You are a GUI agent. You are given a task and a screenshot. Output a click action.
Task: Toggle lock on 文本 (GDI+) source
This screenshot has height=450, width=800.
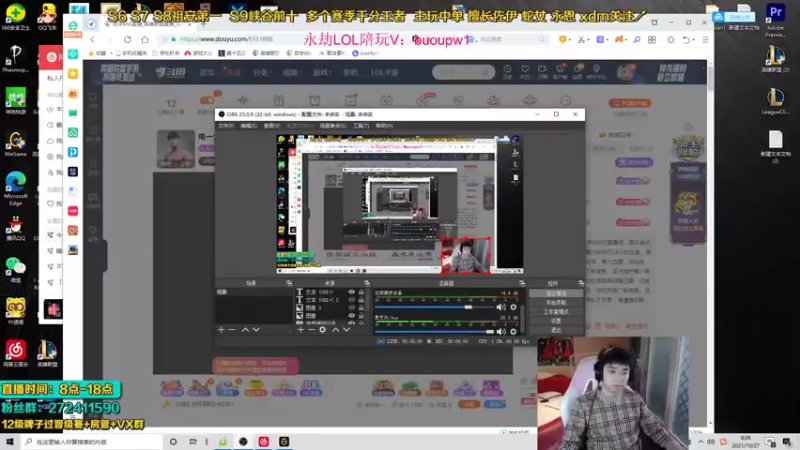click(361, 292)
